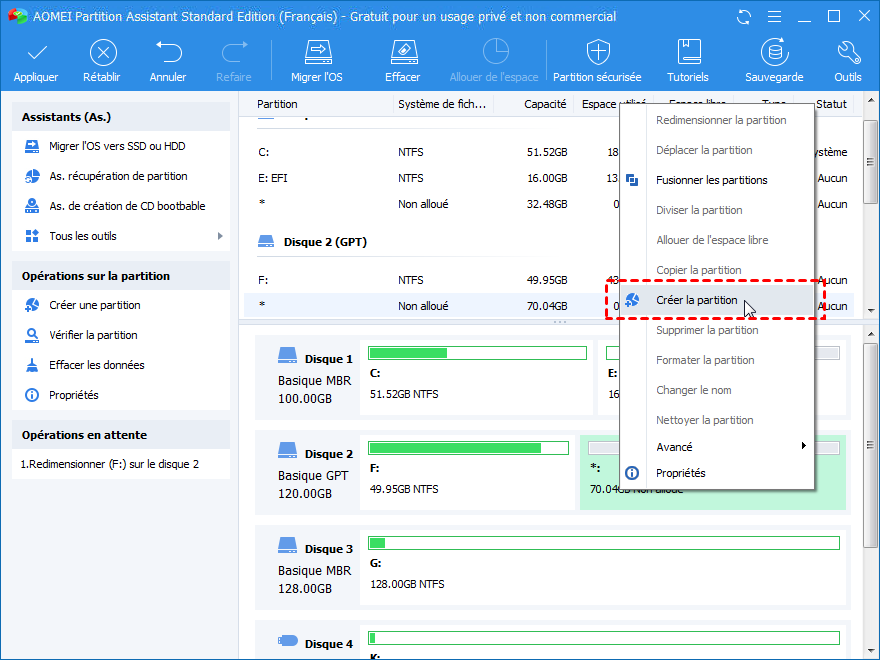Click the F: partition usage bar
880x660 pixels.
(x=469, y=448)
